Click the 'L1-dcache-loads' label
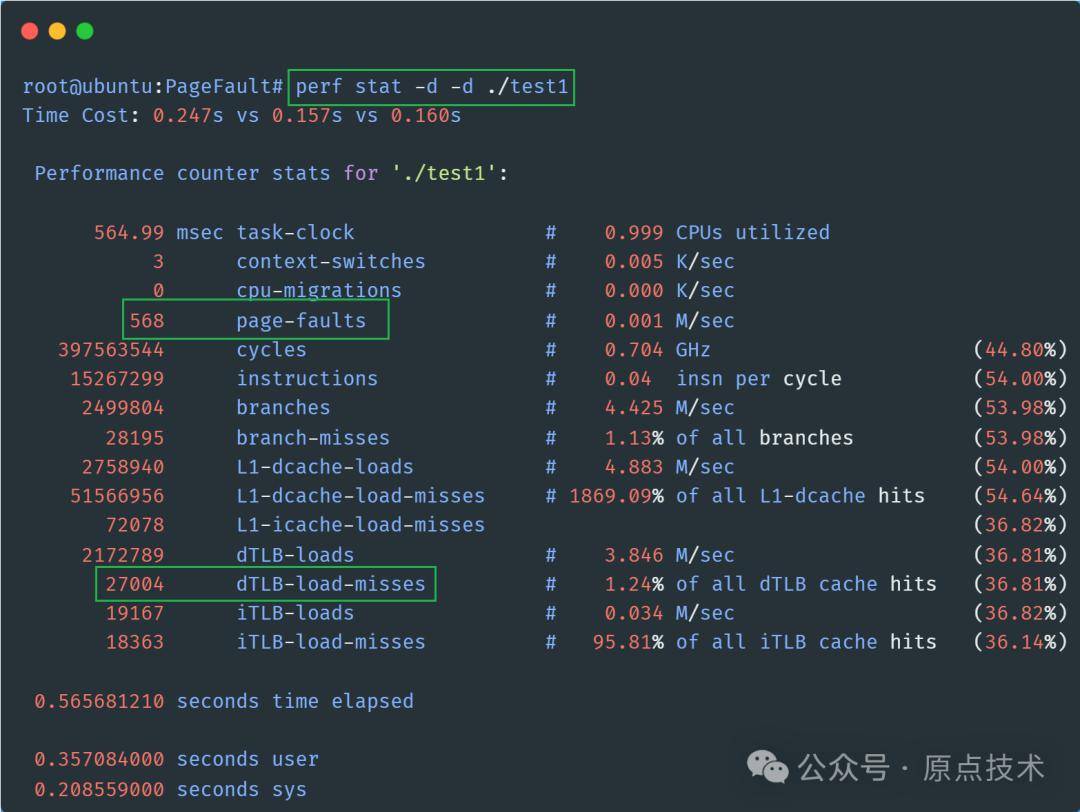 [325, 466]
